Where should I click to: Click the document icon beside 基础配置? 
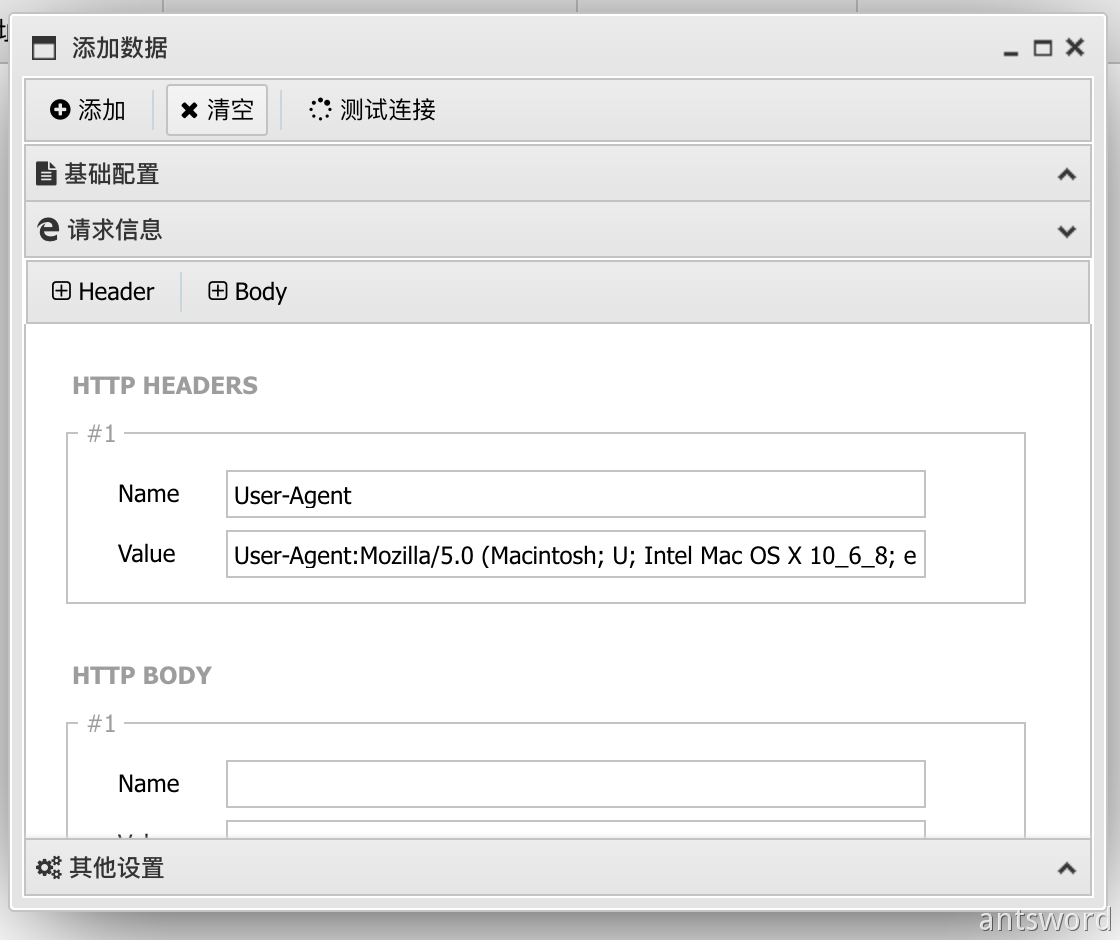pos(46,174)
